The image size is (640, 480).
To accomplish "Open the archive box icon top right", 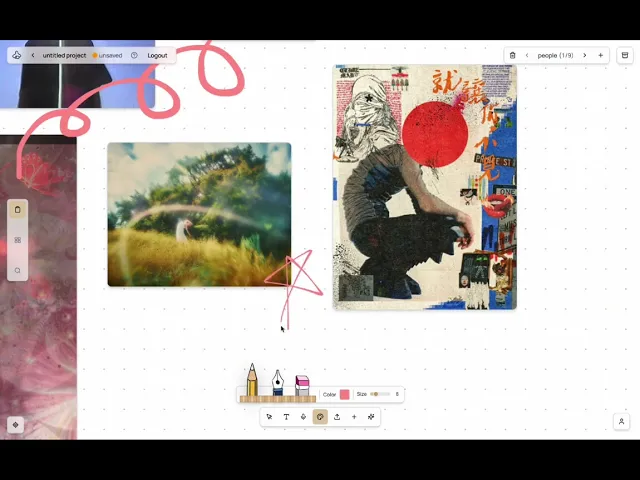I will [x=625, y=55].
